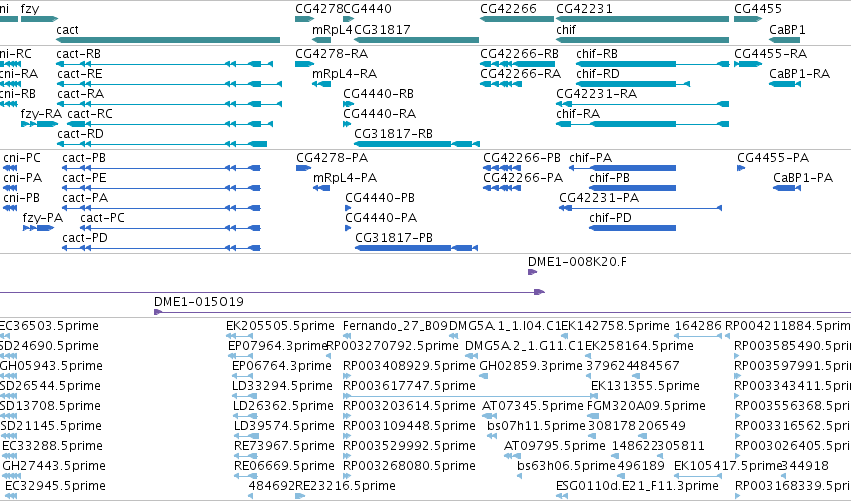Click the mRpL4 gene label
Screen dimensions: 851x501
332,30
